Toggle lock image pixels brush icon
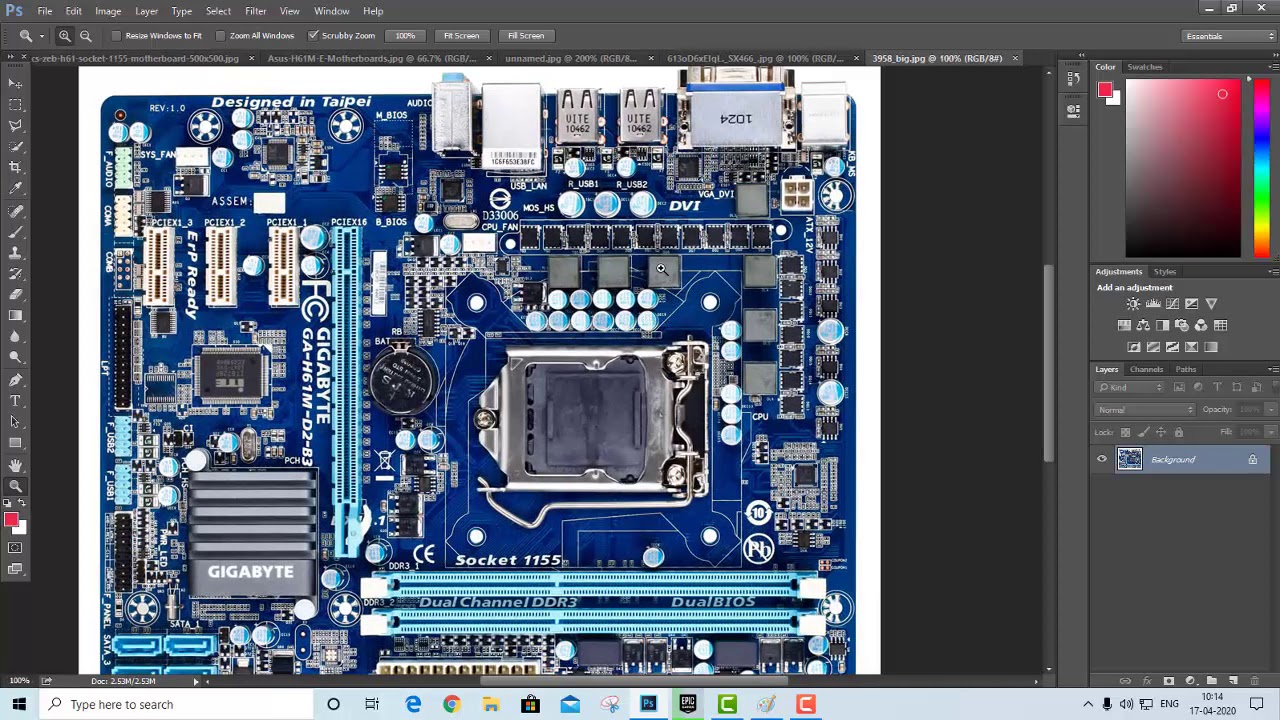 click(1143, 432)
